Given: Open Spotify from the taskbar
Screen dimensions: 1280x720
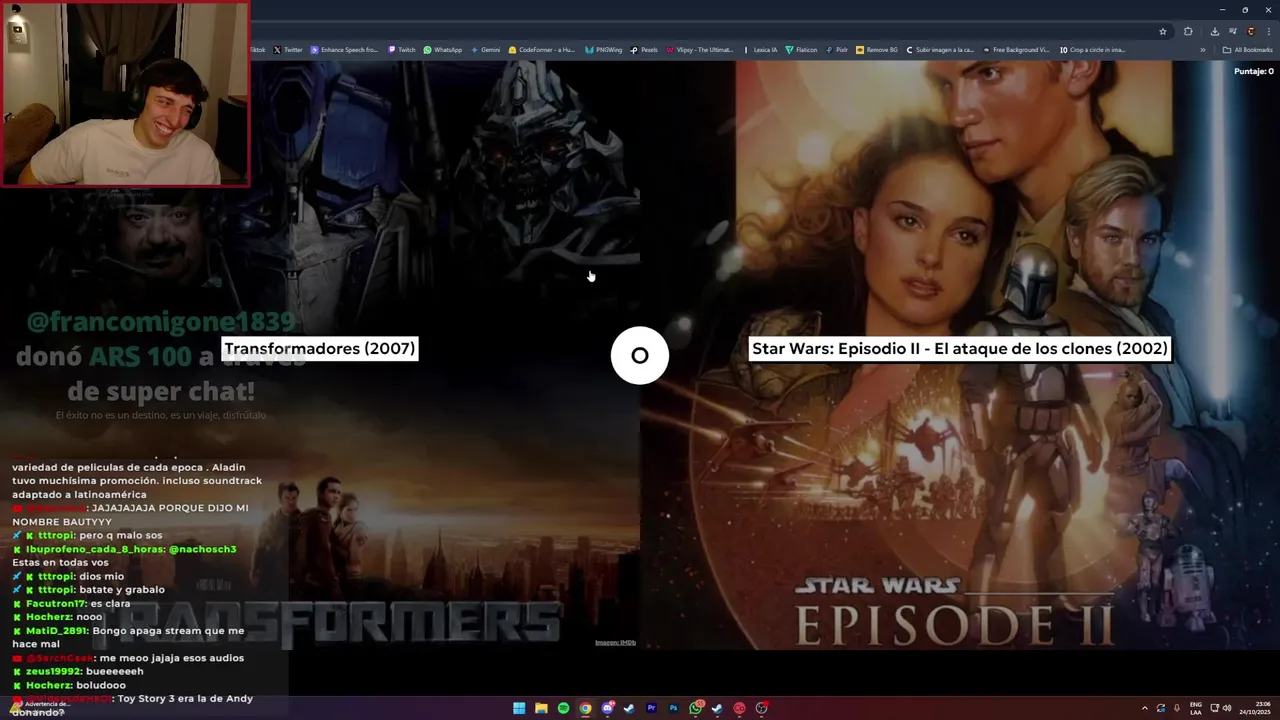Looking at the screenshot, I should [563, 708].
